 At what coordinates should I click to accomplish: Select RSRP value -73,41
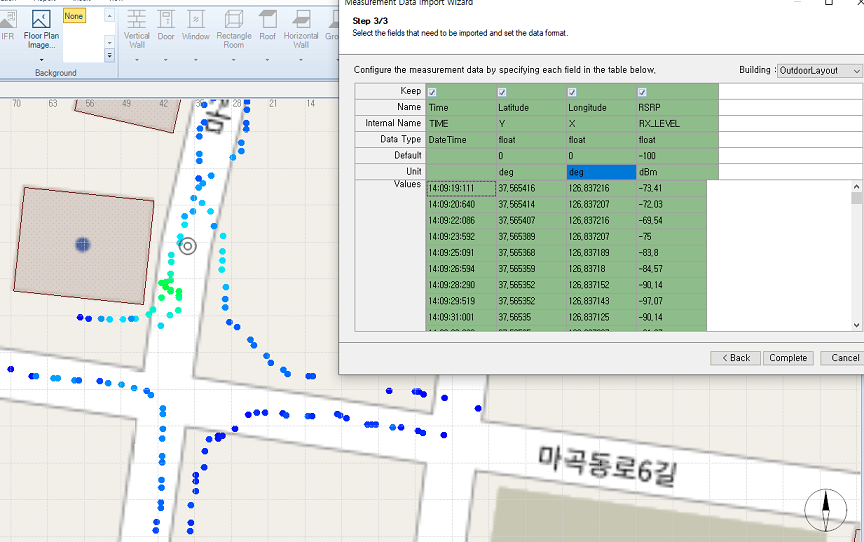coord(671,188)
